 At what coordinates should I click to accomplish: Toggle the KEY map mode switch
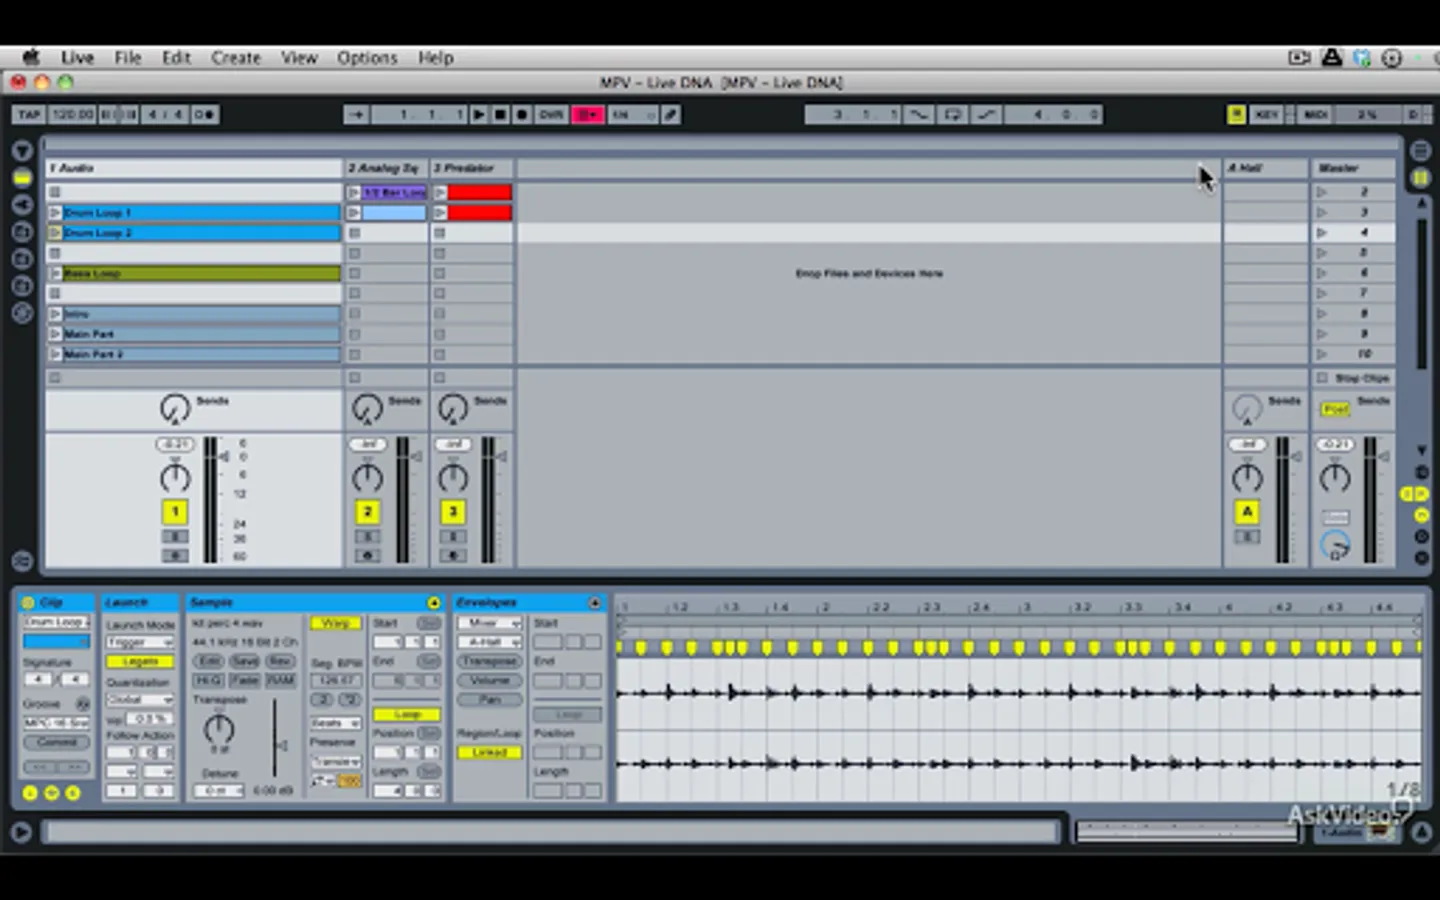pyautogui.click(x=1266, y=115)
